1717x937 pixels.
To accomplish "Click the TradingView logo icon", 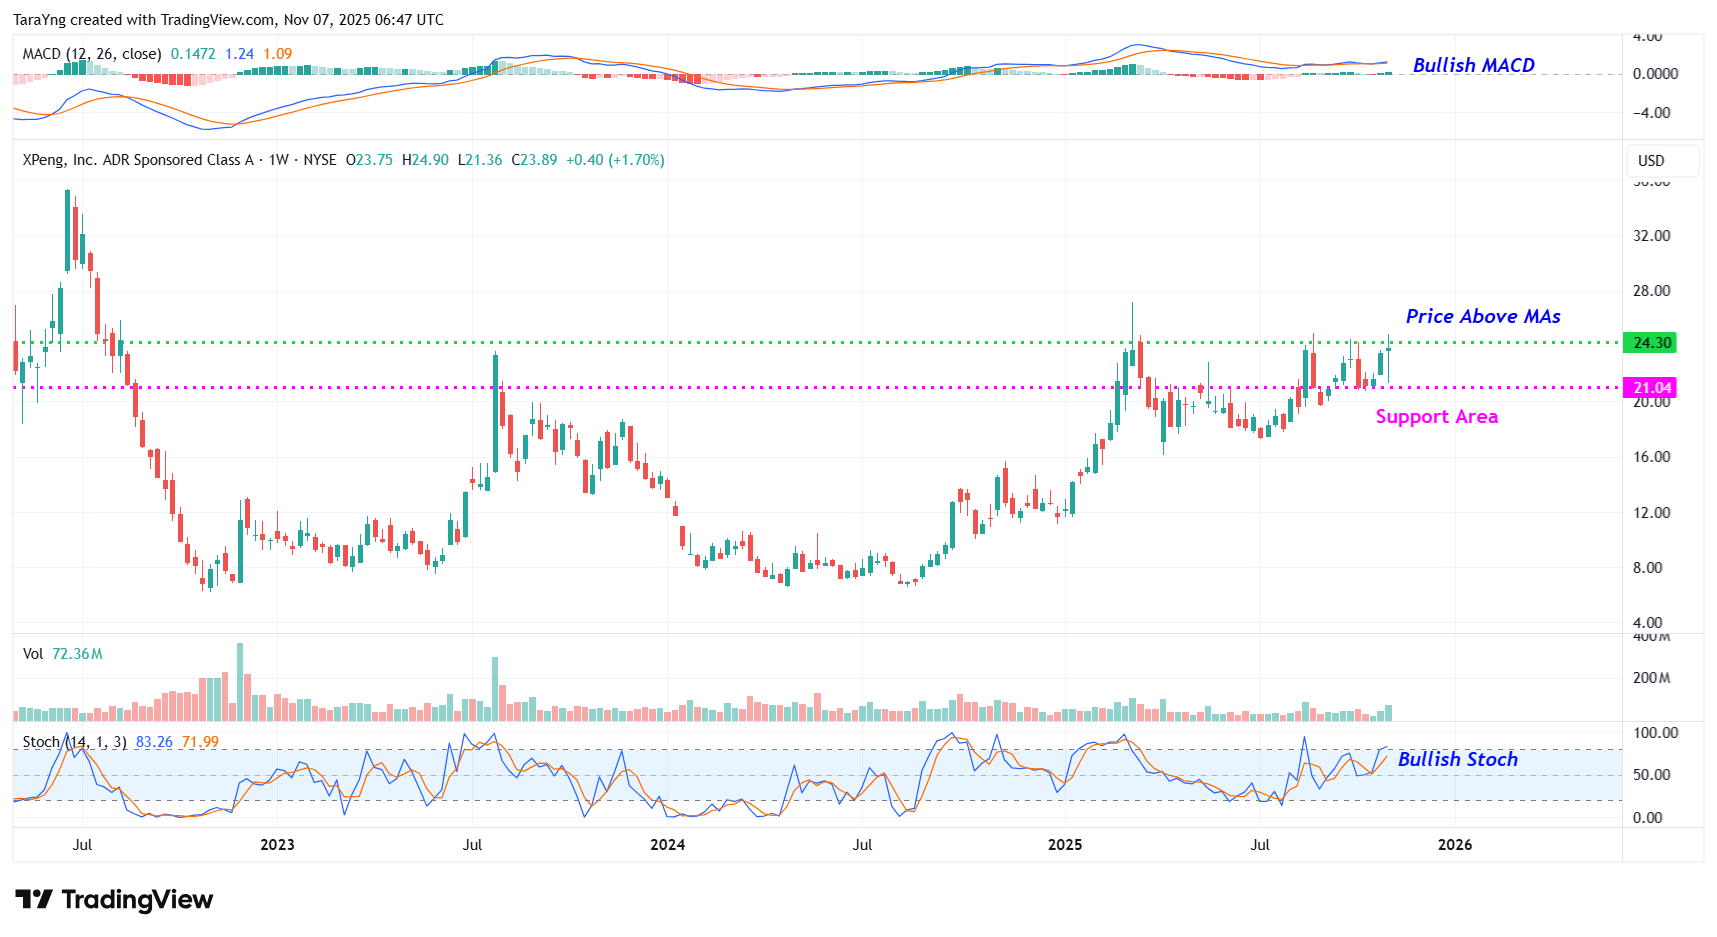I will [x=34, y=900].
